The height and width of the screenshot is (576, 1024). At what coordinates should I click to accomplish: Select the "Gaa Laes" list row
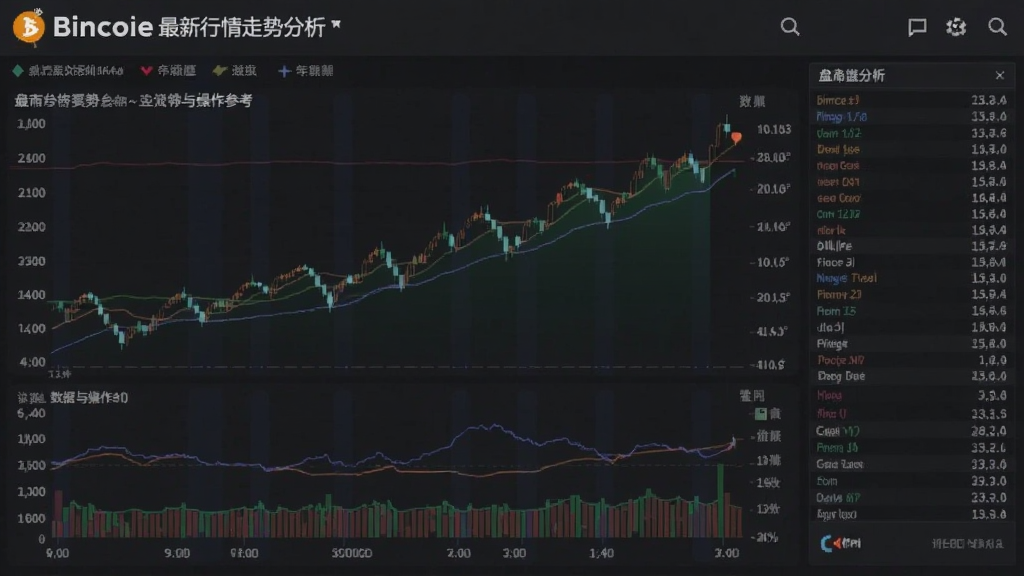tap(911, 464)
